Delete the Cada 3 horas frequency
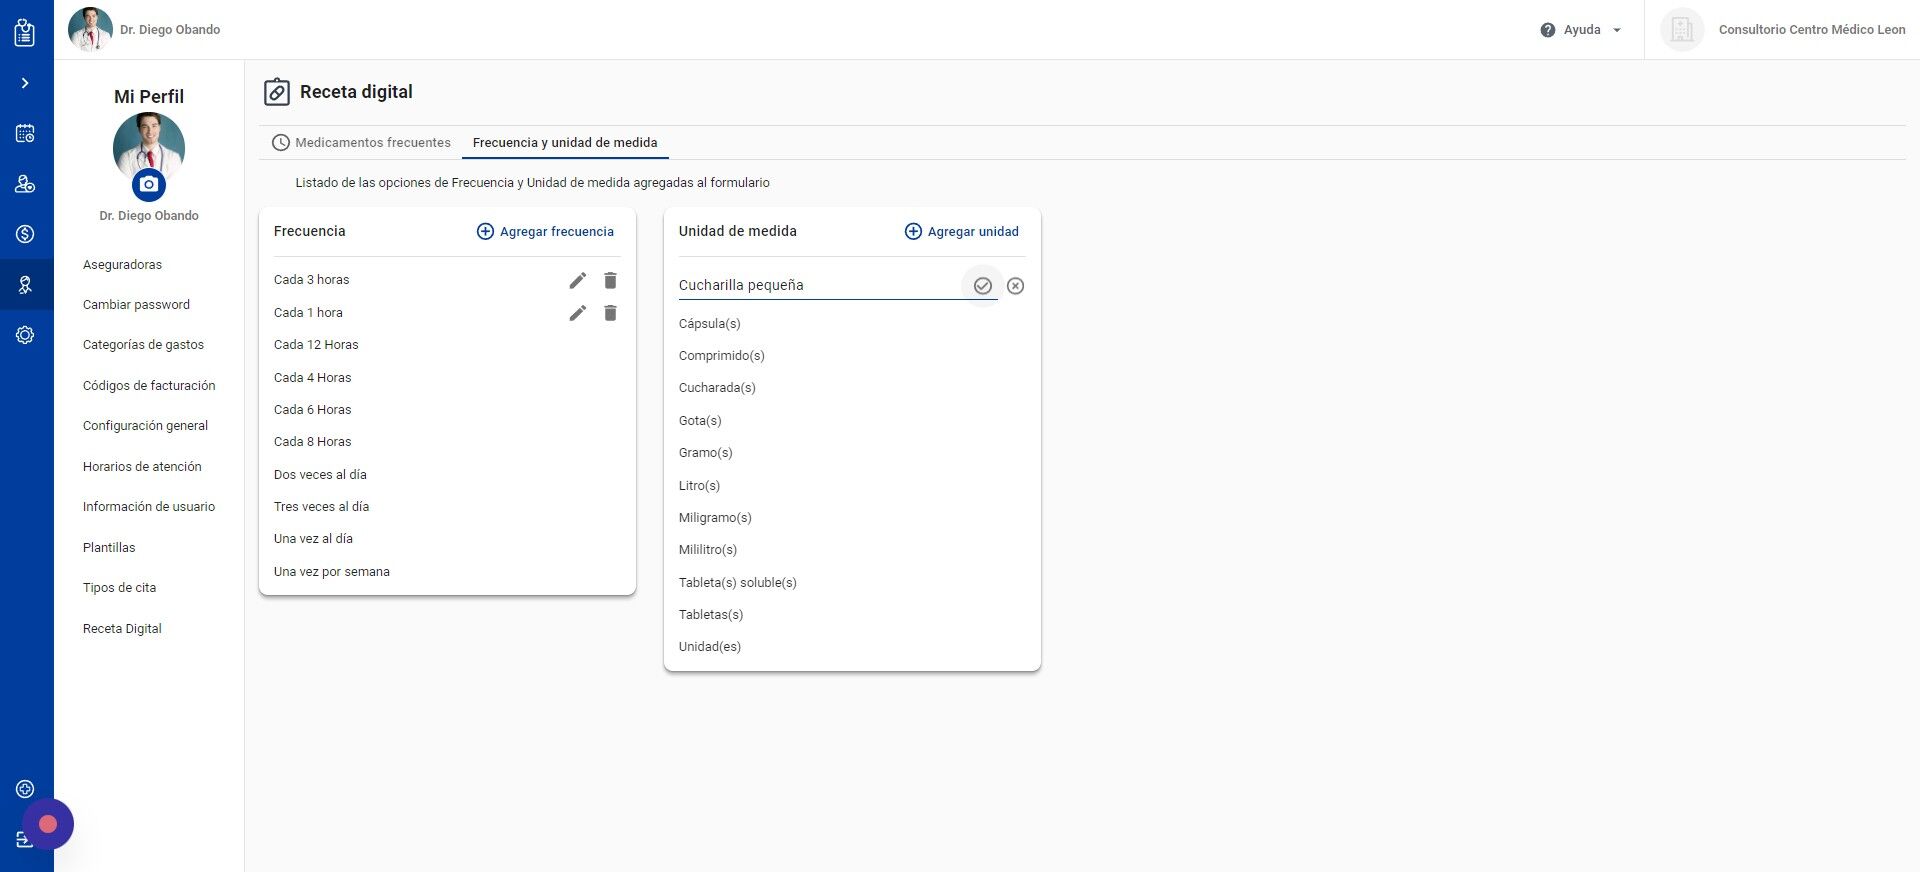This screenshot has height=872, width=1920. click(x=610, y=280)
